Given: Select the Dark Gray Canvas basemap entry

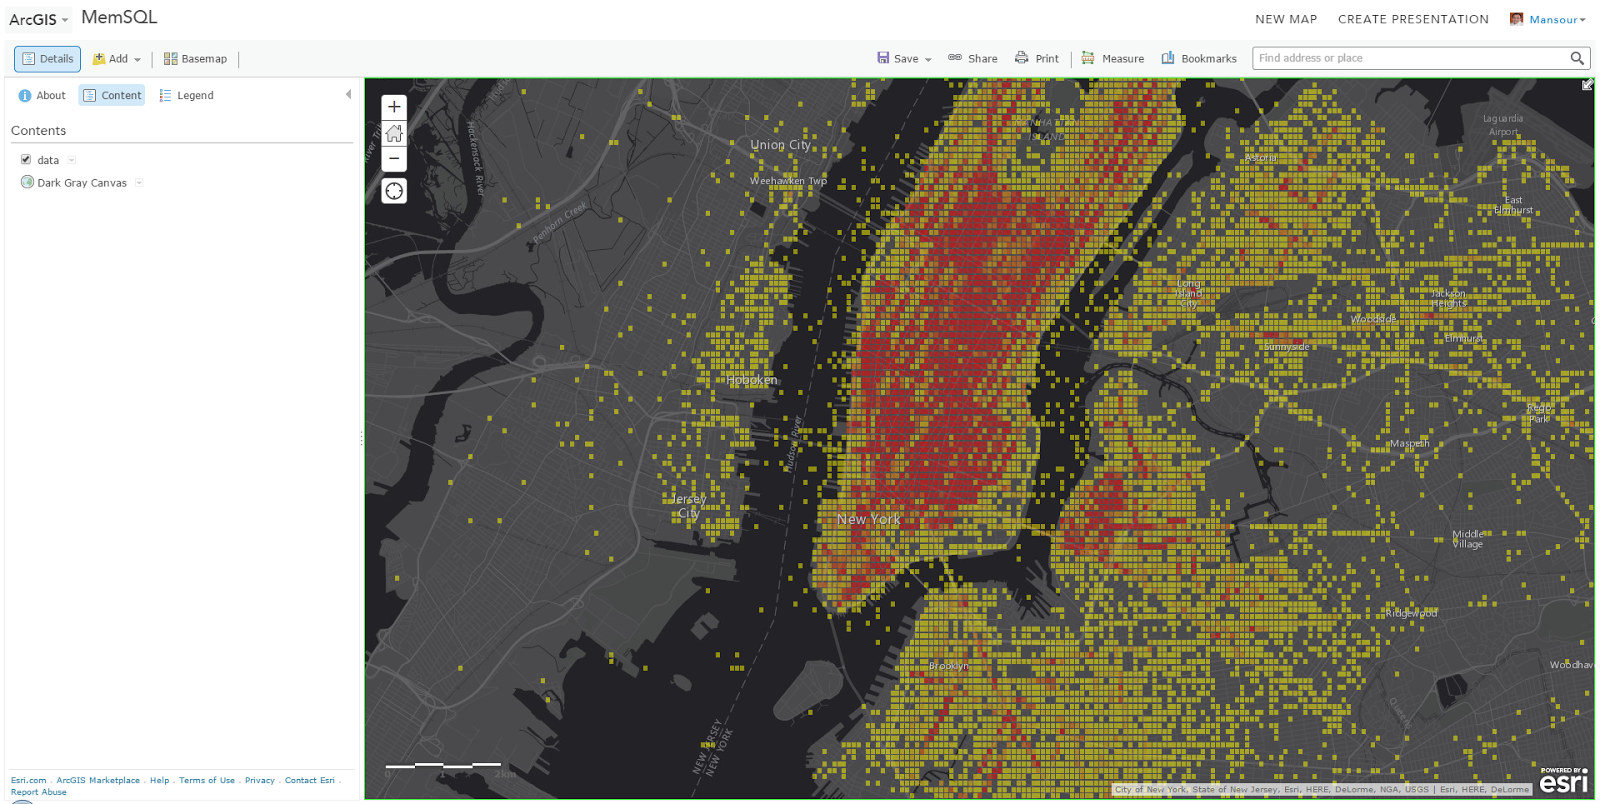Looking at the screenshot, I should [82, 183].
